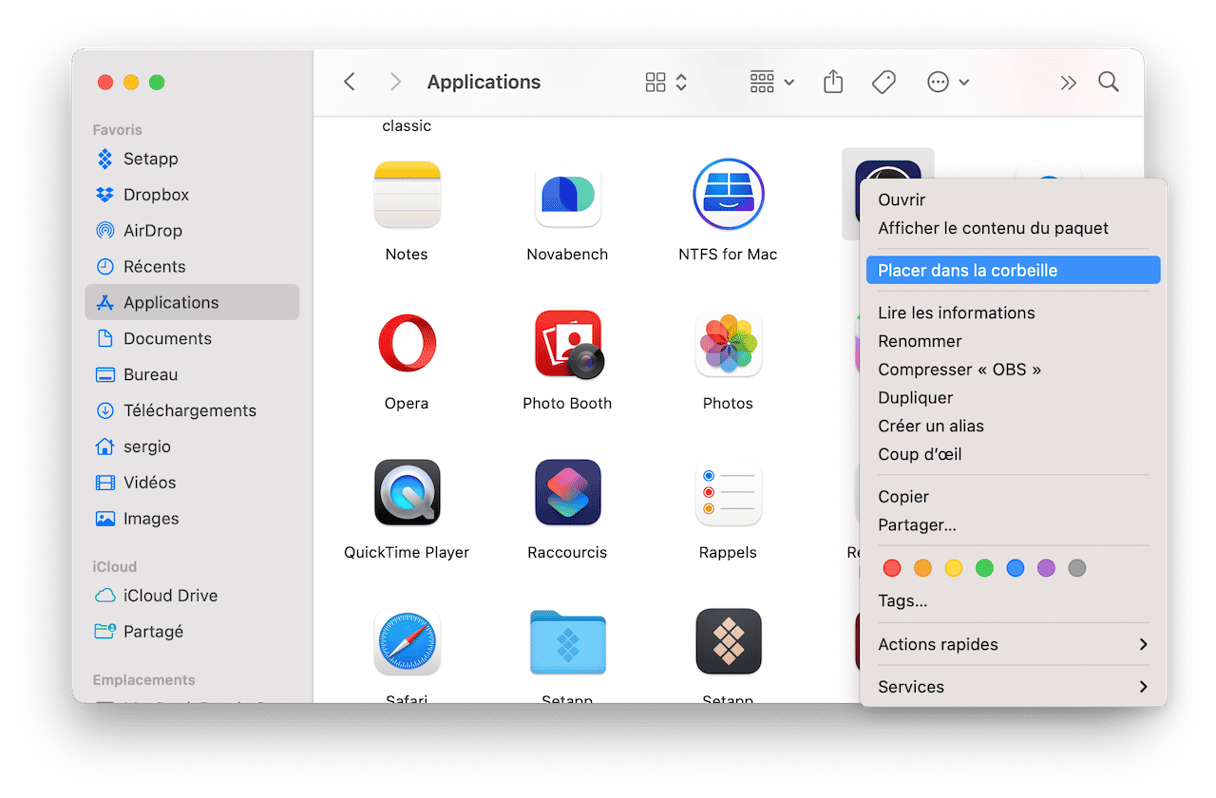Expand the Actions rapides submenu
This screenshot has height=798, width=1216.
tap(1011, 645)
